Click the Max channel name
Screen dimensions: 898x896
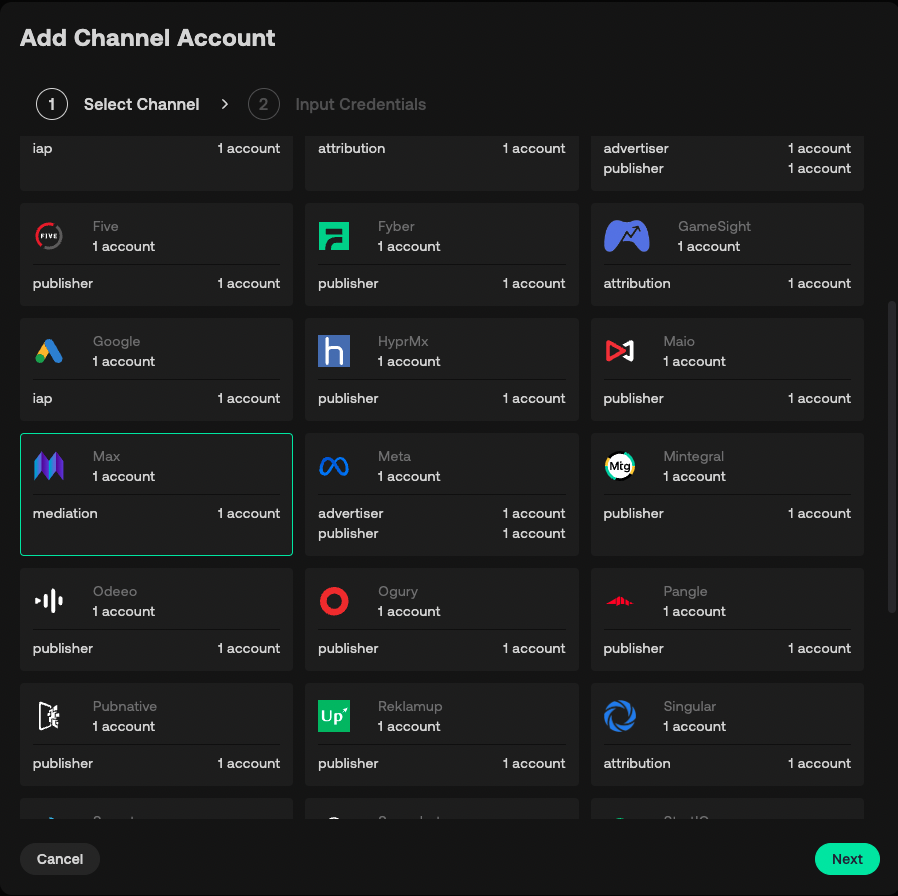pos(107,456)
